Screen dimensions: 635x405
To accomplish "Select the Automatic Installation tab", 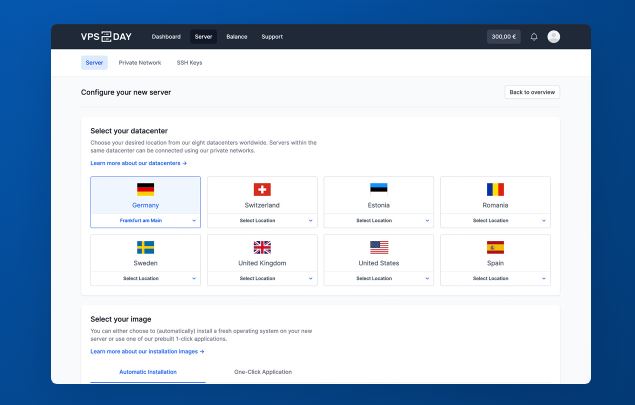I will (148, 372).
